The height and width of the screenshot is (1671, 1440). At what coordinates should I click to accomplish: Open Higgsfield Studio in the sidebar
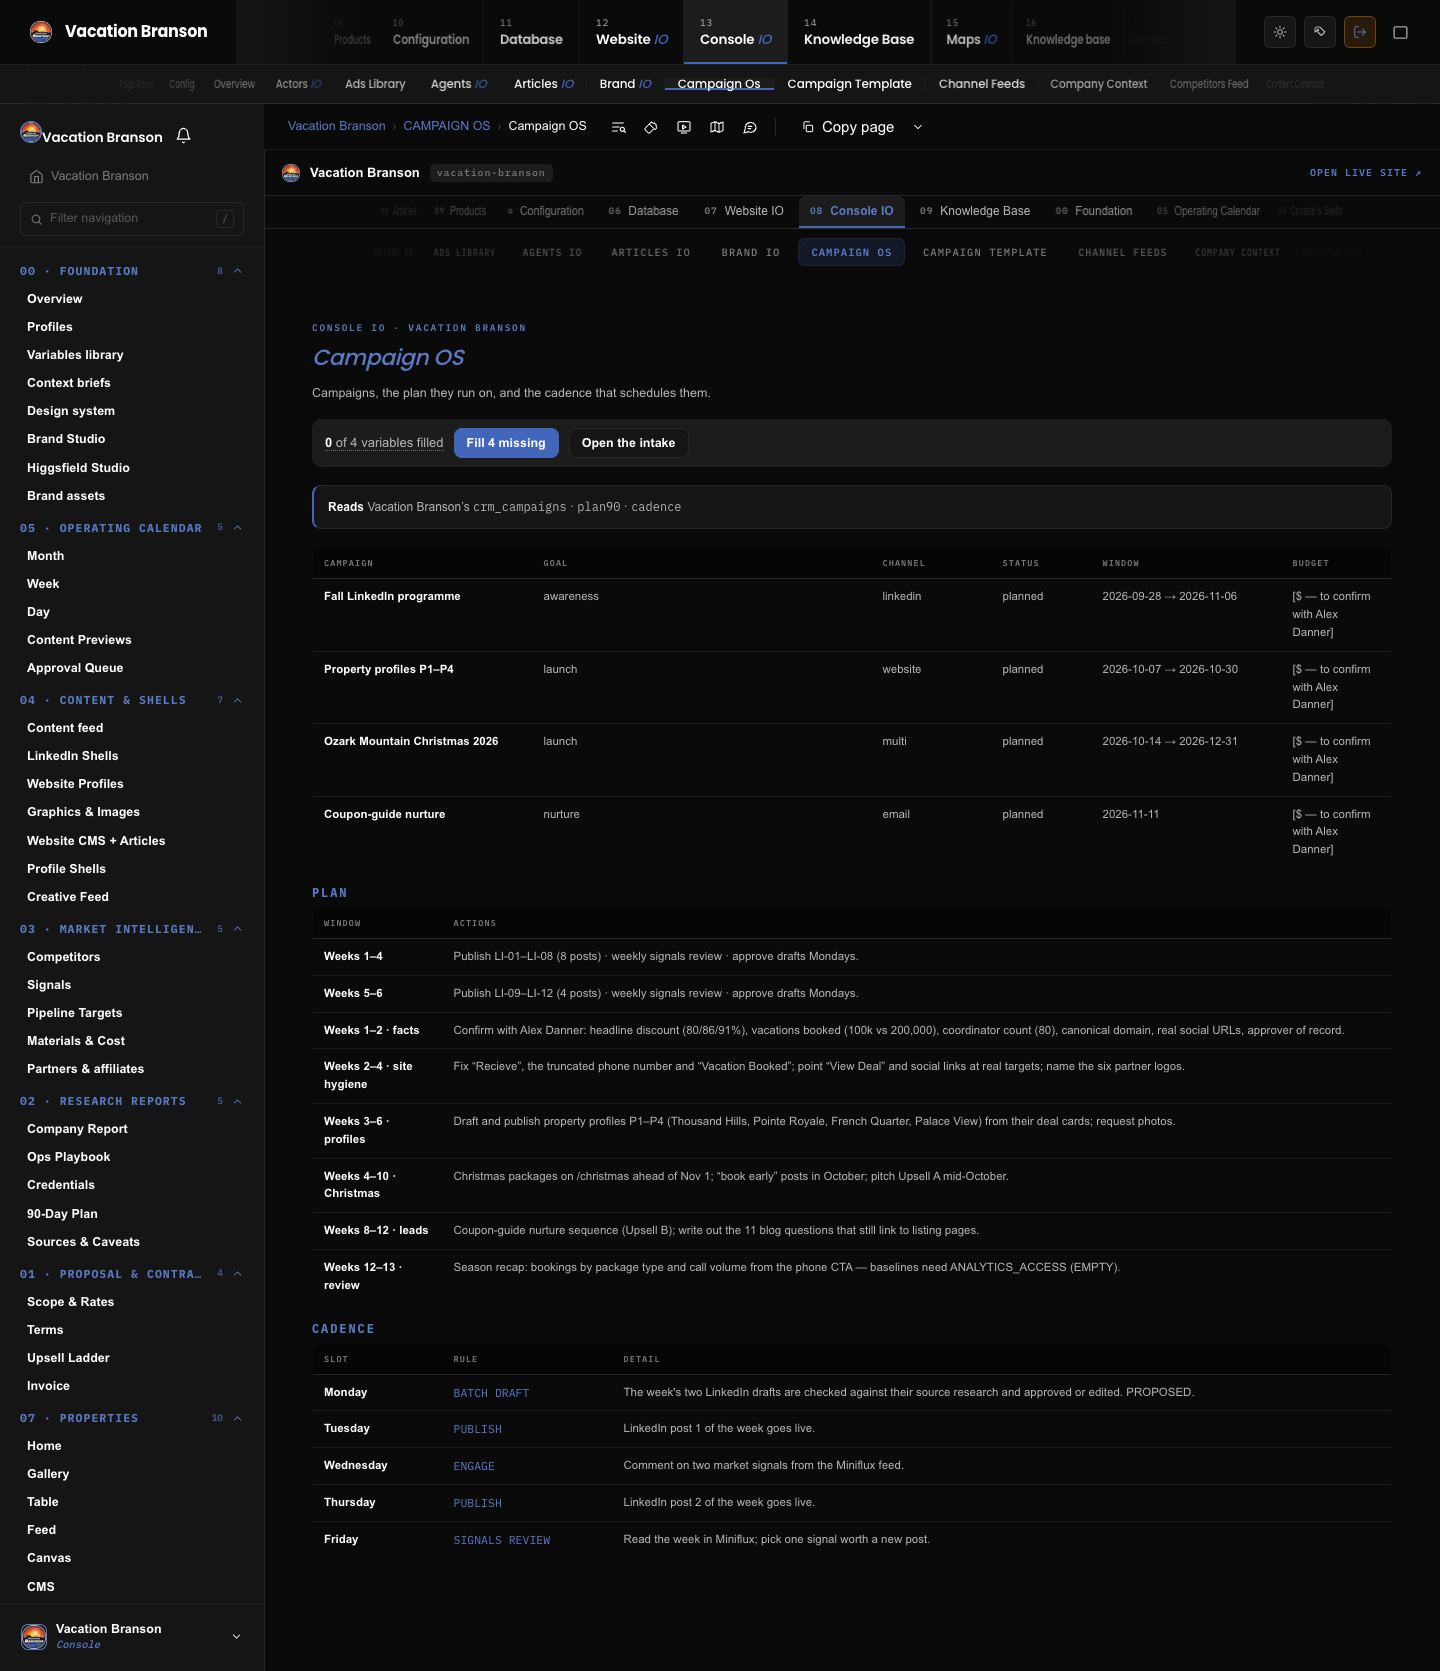pyautogui.click(x=78, y=468)
